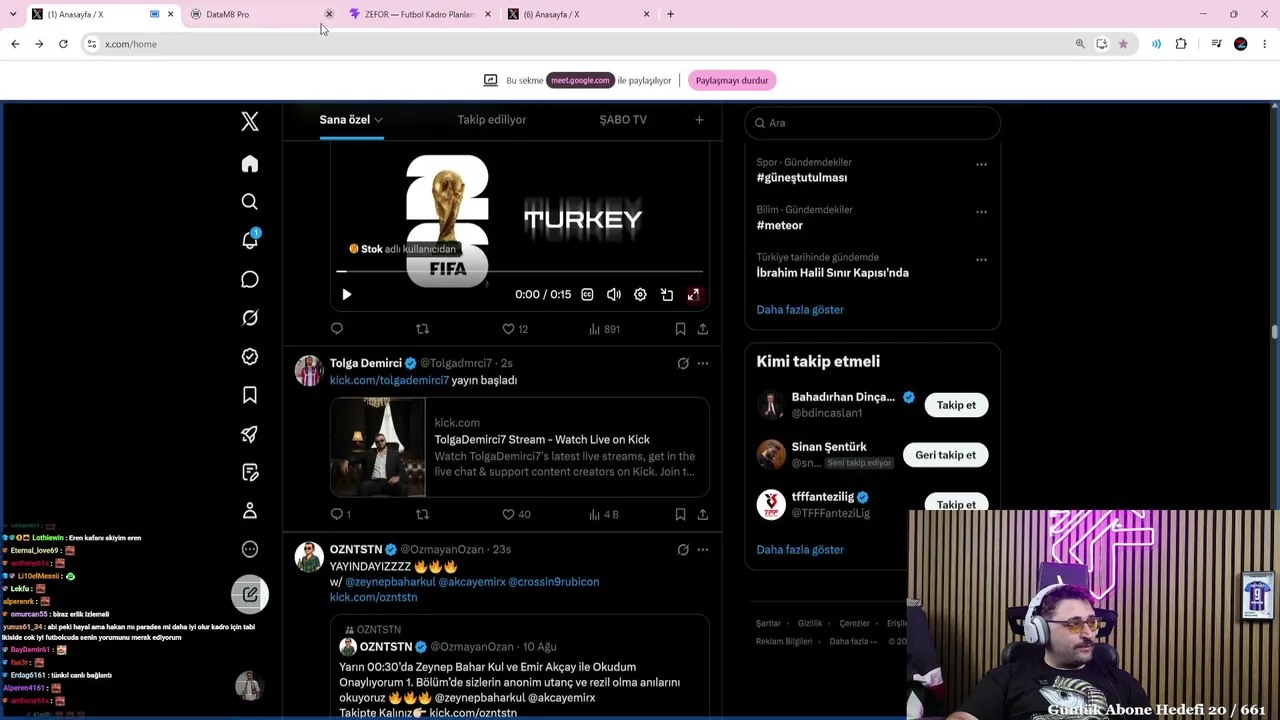Open options for #meteor trend
This screenshot has height=720, width=1280.
click(981, 212)
